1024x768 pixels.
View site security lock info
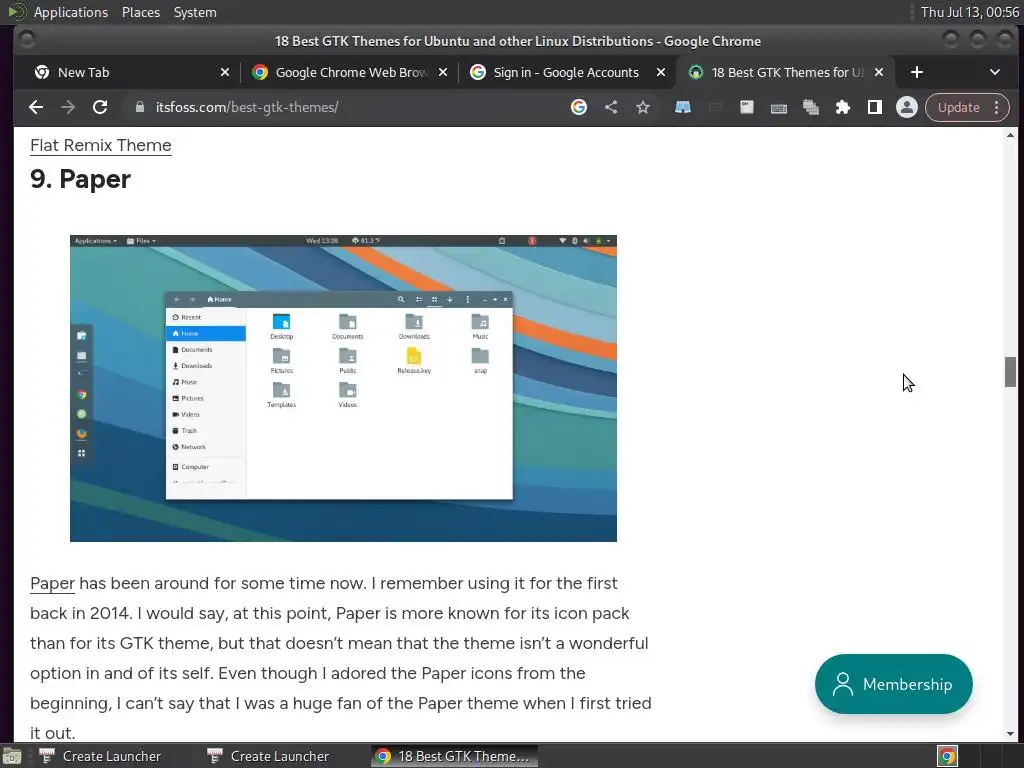[140, 108]
